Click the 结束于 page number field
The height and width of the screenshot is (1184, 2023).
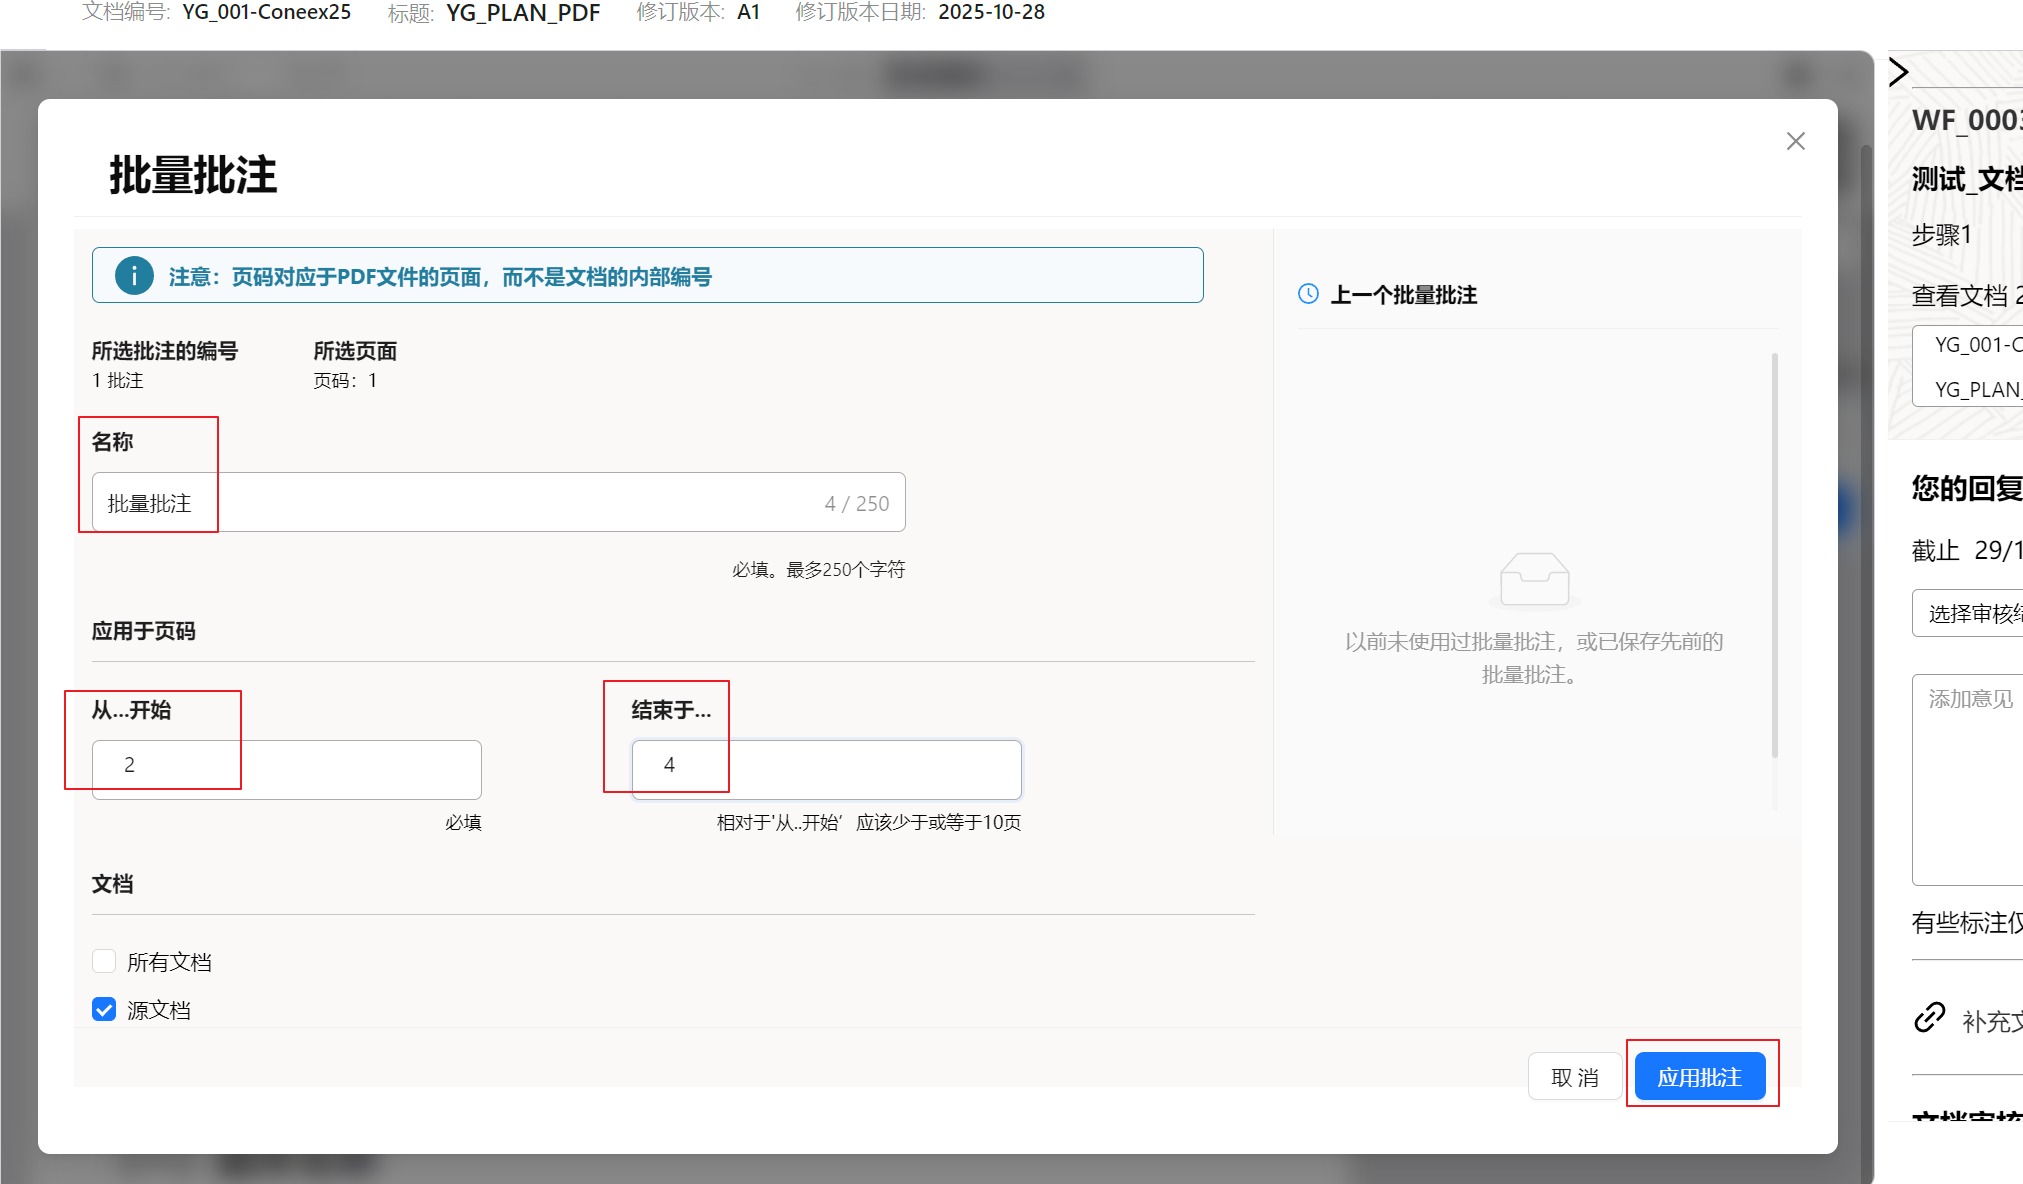pos(826,768)
